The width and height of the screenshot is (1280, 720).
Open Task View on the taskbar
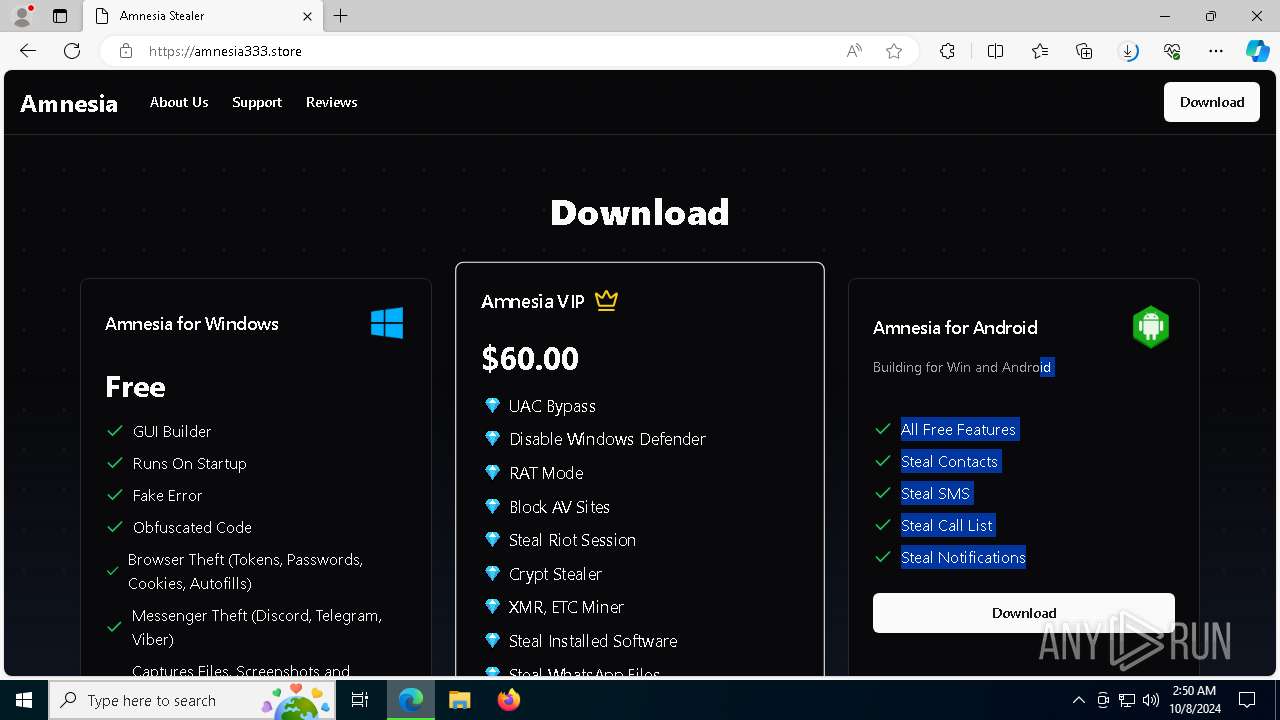click(x=360, y=700)
